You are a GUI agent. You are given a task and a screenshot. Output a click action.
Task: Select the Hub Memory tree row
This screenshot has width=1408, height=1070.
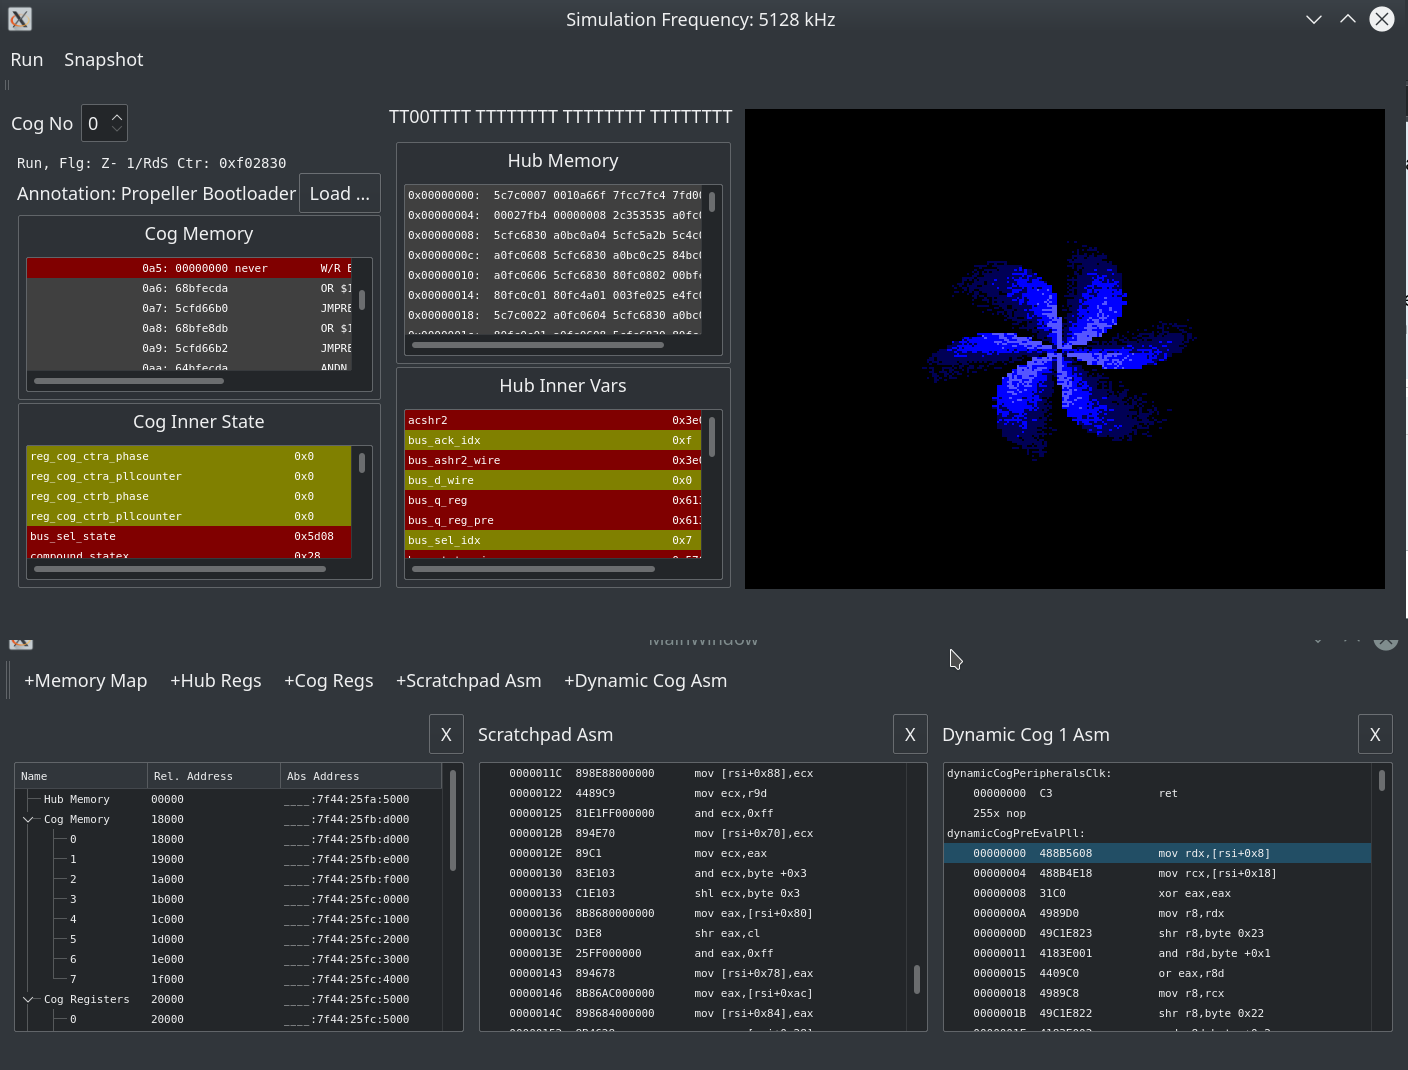77,799
